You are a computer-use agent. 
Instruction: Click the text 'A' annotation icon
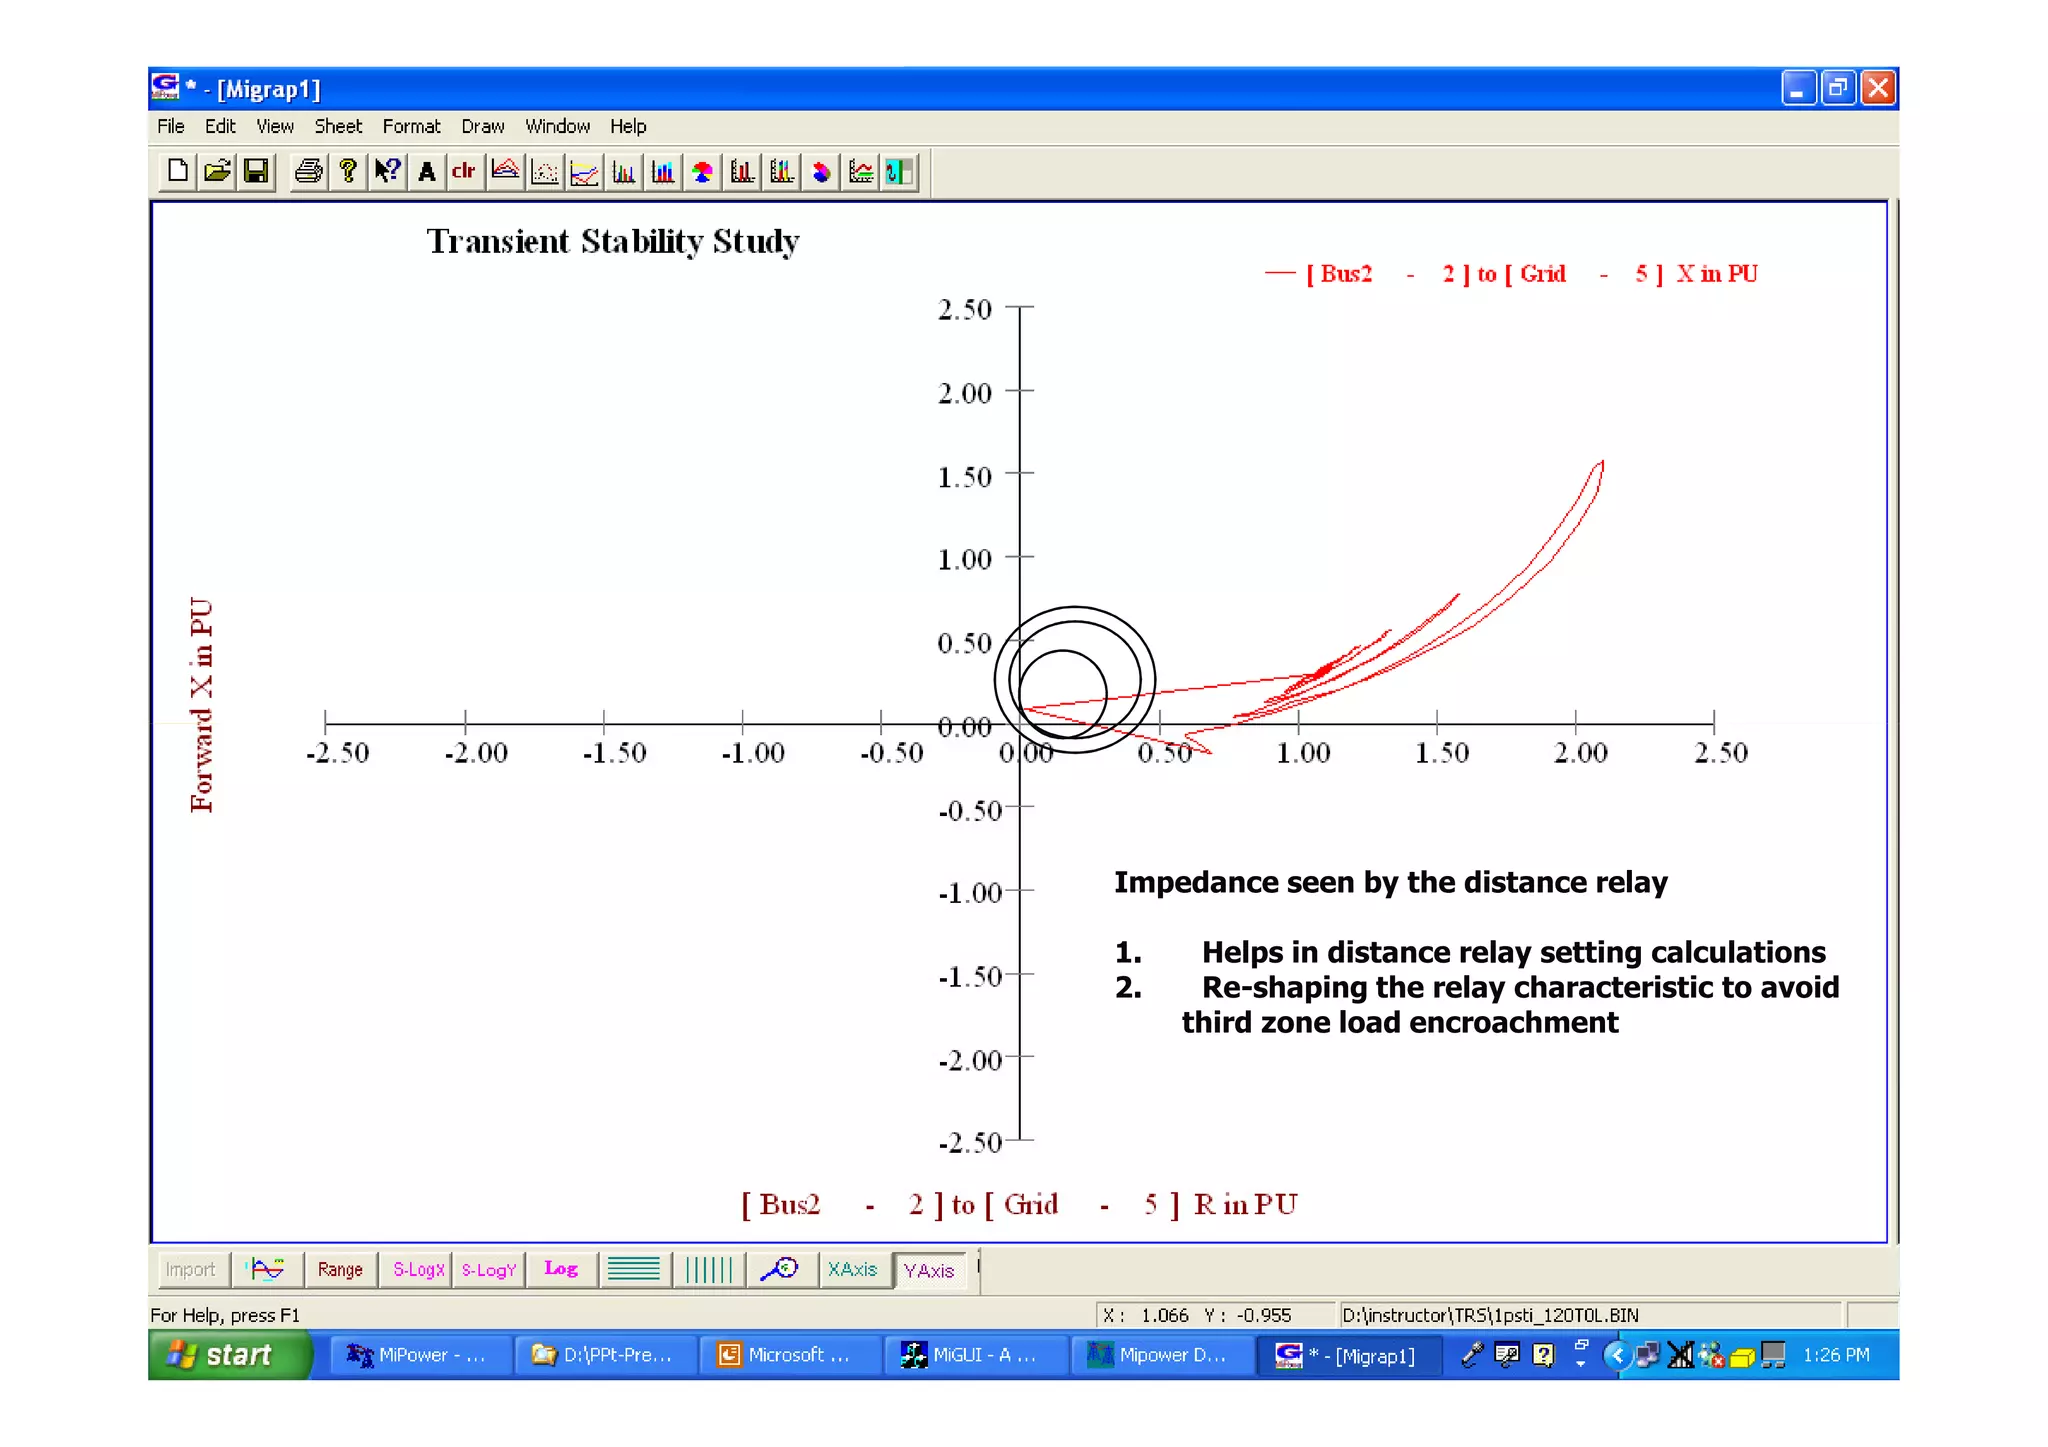427,172
